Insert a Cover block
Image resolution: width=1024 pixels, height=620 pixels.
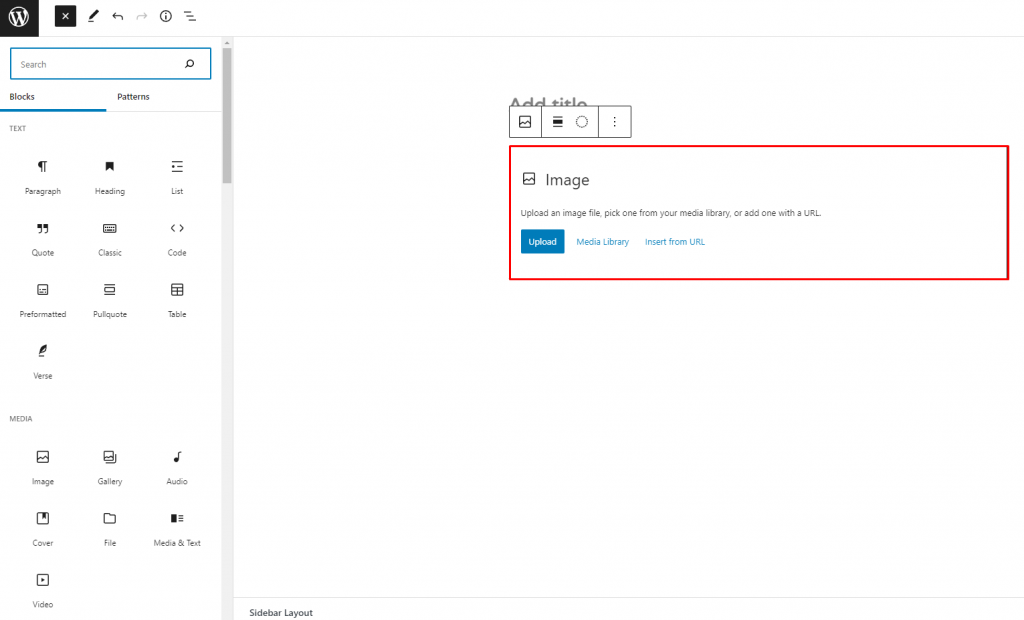point(42,529)
